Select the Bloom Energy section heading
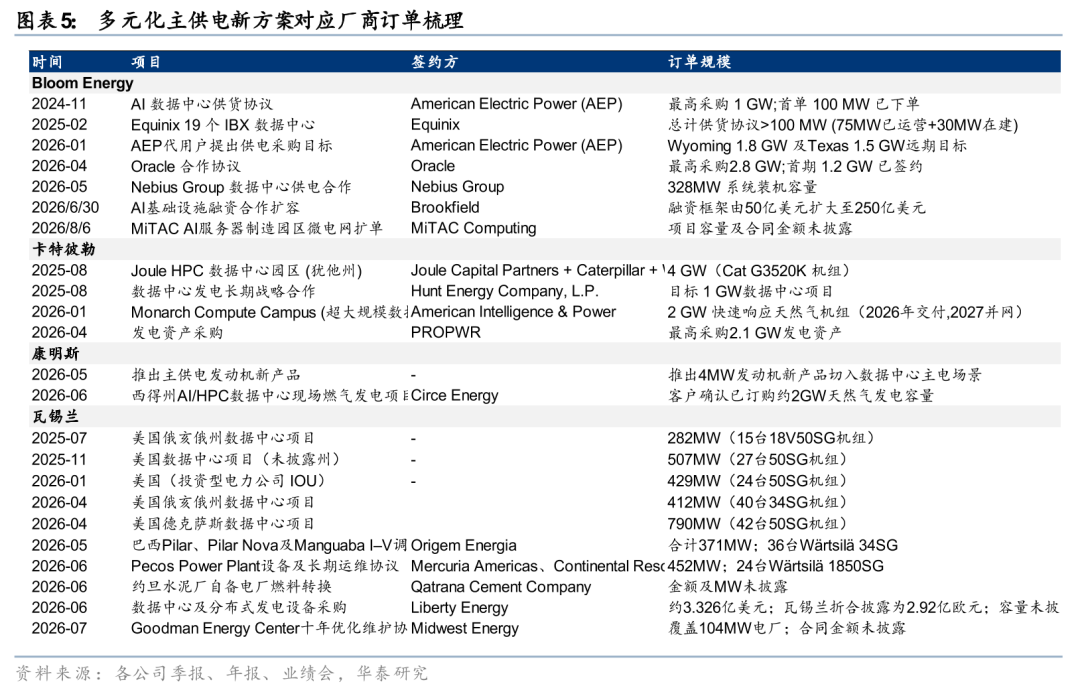The width and height of the screenshot is (1080, 690). point(83,83)
